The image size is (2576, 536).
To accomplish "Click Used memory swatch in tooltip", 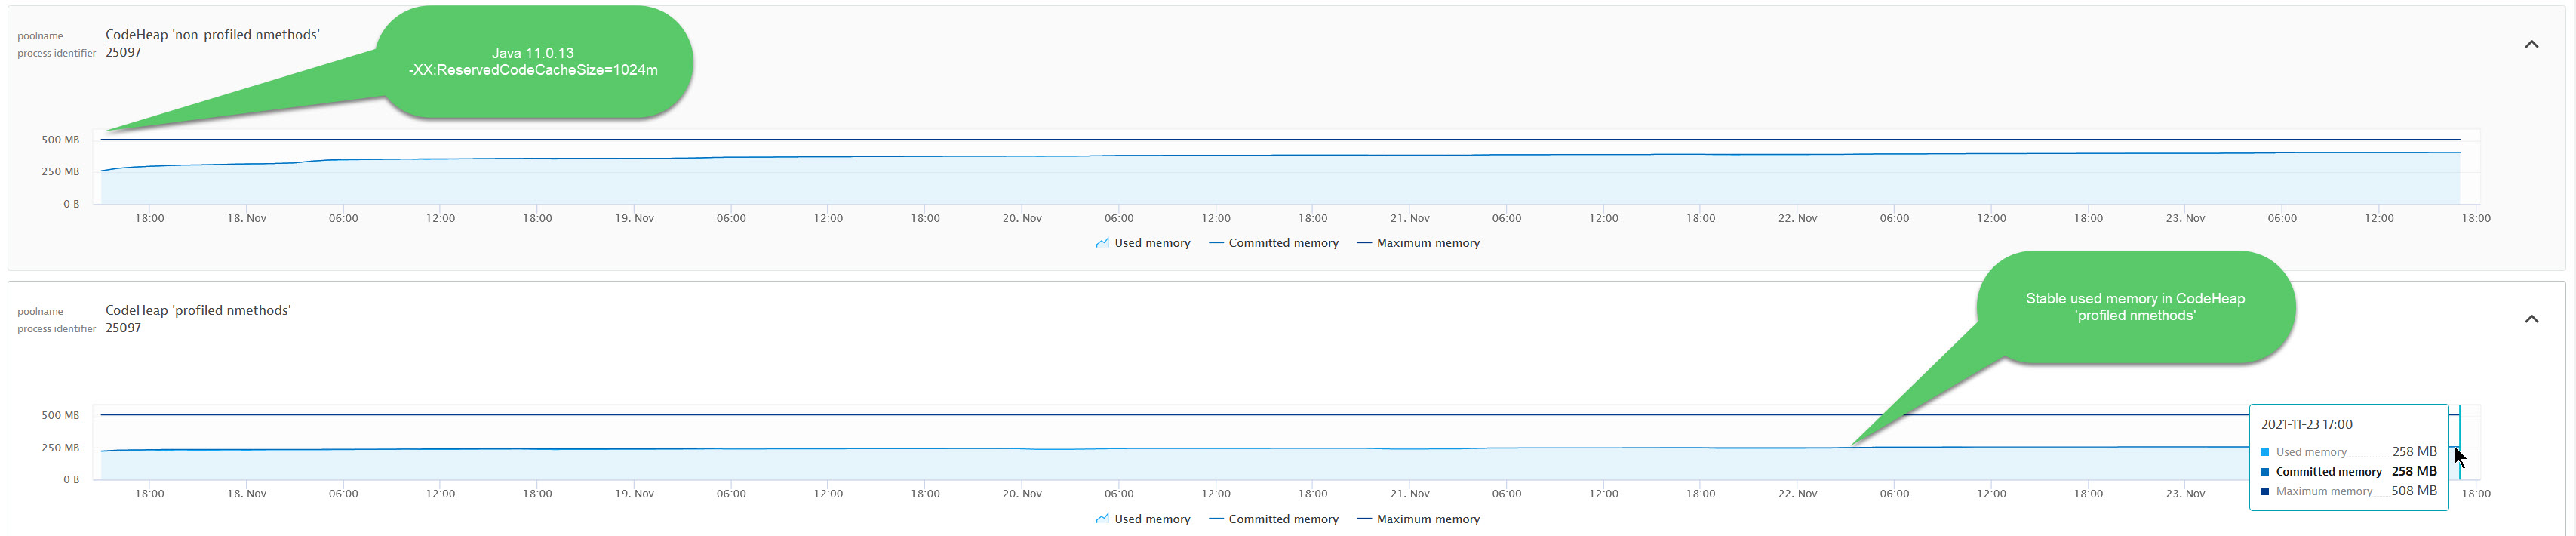I will (x=2265, y=452).
